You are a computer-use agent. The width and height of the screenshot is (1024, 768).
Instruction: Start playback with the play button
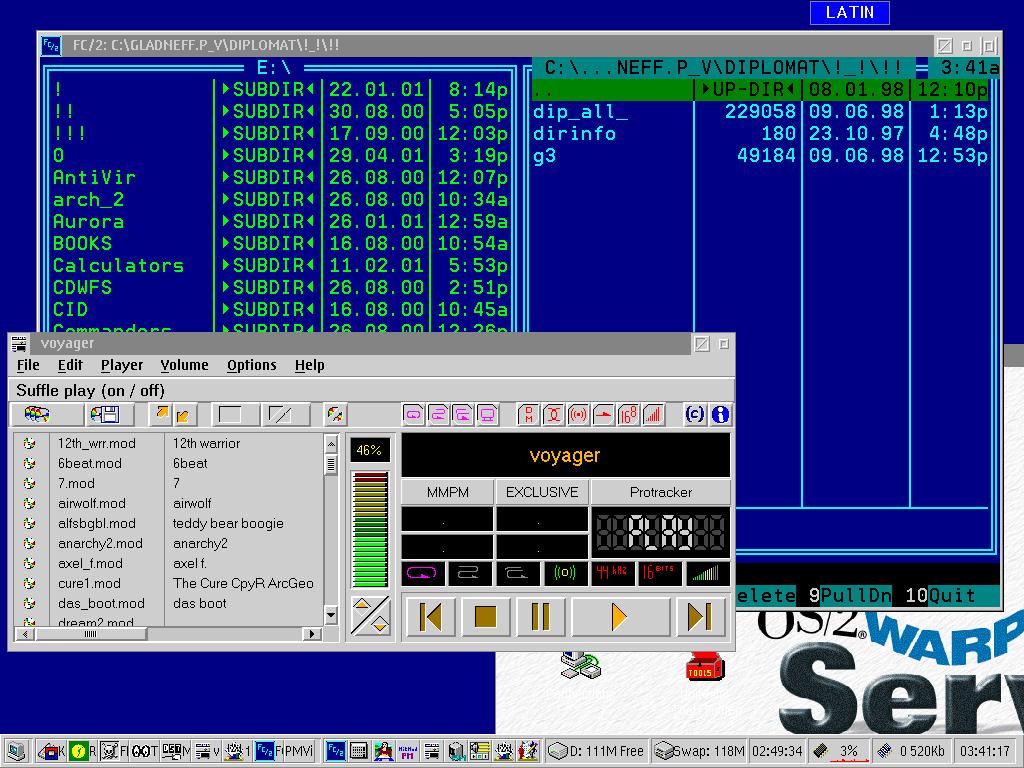[x=620, y=616]
